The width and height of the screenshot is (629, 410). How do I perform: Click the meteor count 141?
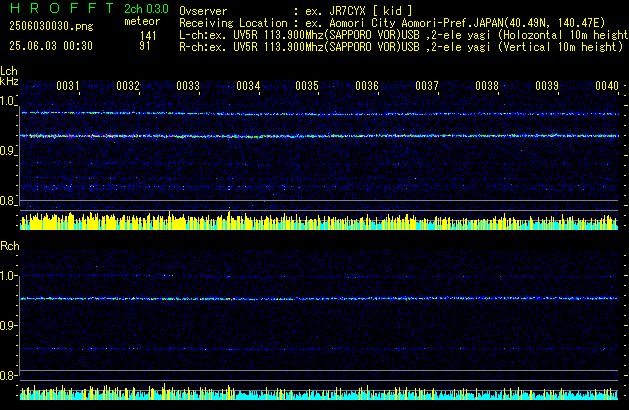coord(148,36)
